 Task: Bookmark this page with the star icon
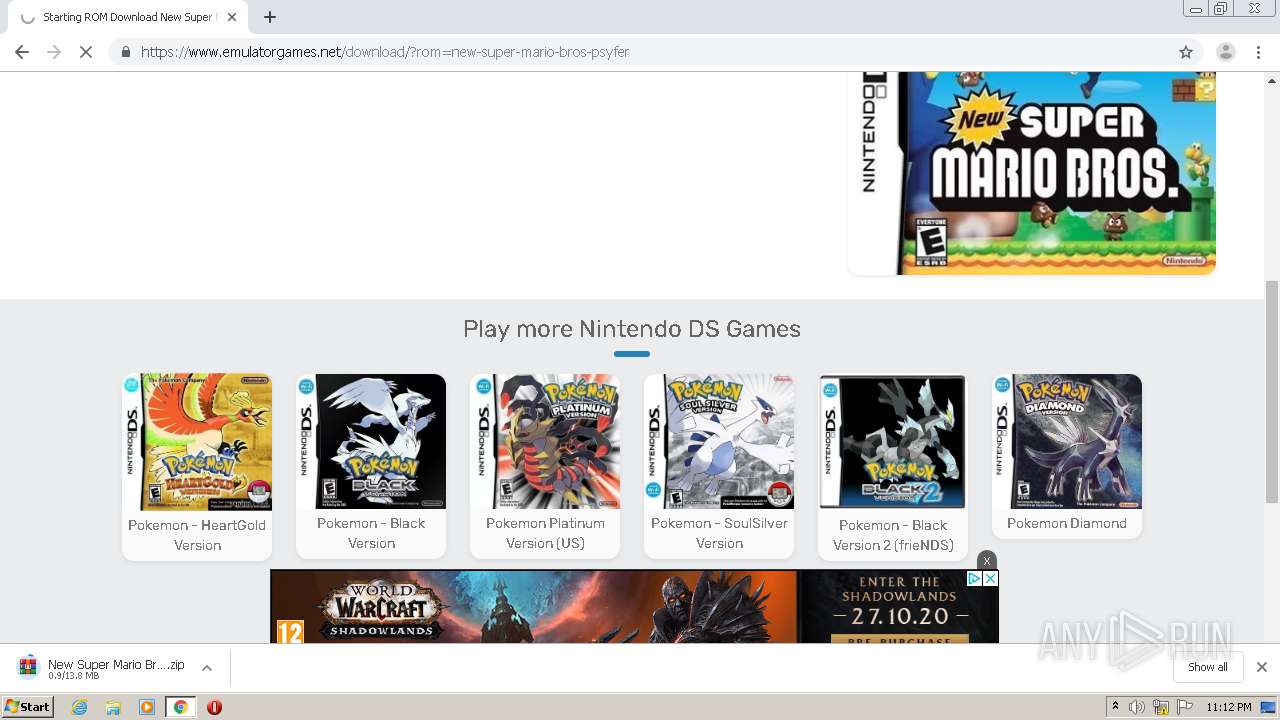(1186, 52)
